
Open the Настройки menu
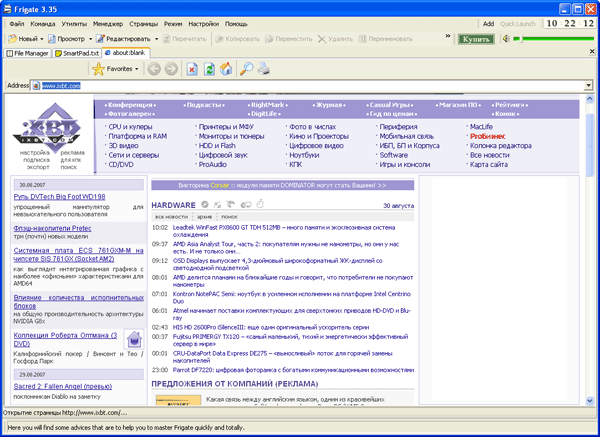(204, 24)
